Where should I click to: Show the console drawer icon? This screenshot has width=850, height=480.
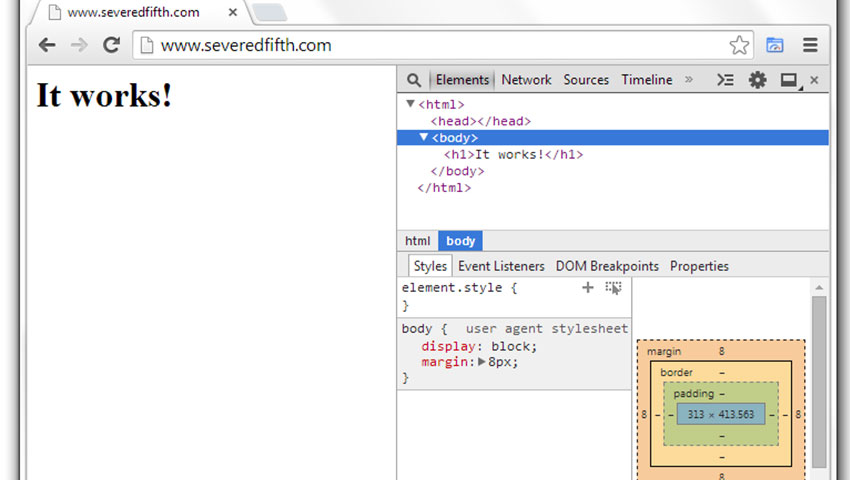(x=726, y=80)
